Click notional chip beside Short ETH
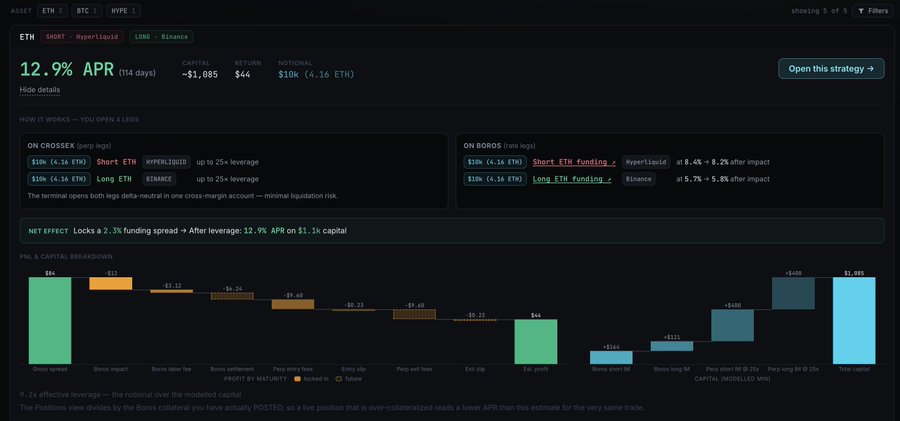900x421 pixels. pyautogui.click(x=59, y=162)
